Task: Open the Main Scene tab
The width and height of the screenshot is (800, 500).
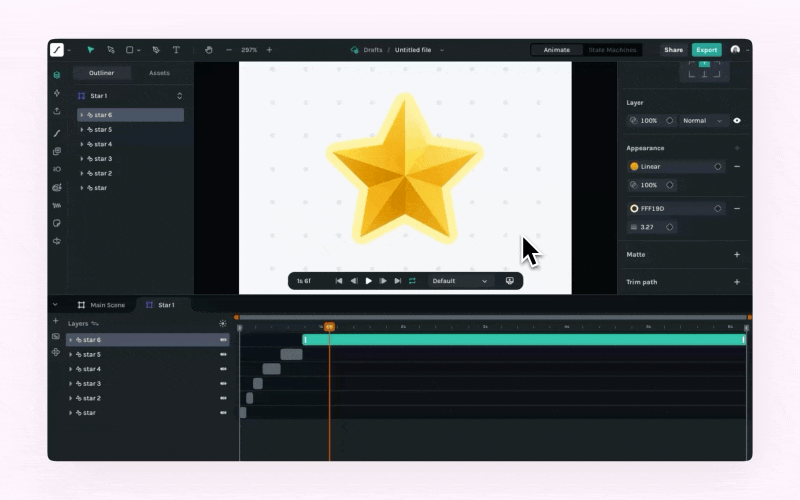Action: coord(102,305)
